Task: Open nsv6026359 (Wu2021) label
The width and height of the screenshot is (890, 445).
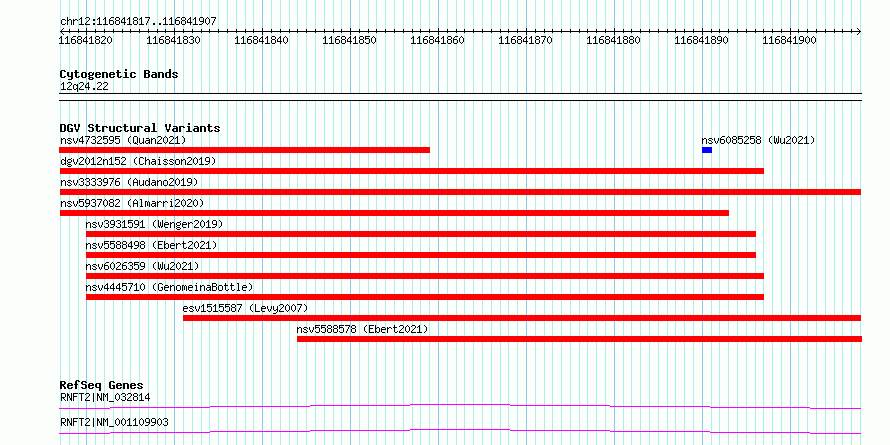Action: pos(142,266)
